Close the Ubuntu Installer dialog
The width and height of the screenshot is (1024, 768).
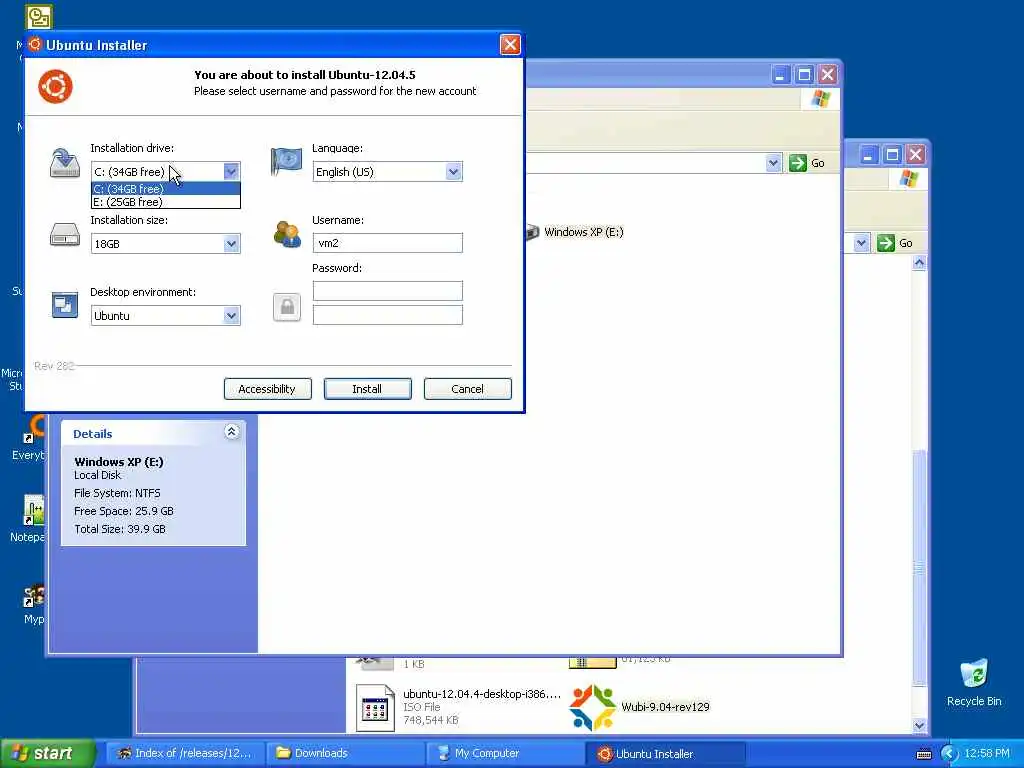coord(510,44)
